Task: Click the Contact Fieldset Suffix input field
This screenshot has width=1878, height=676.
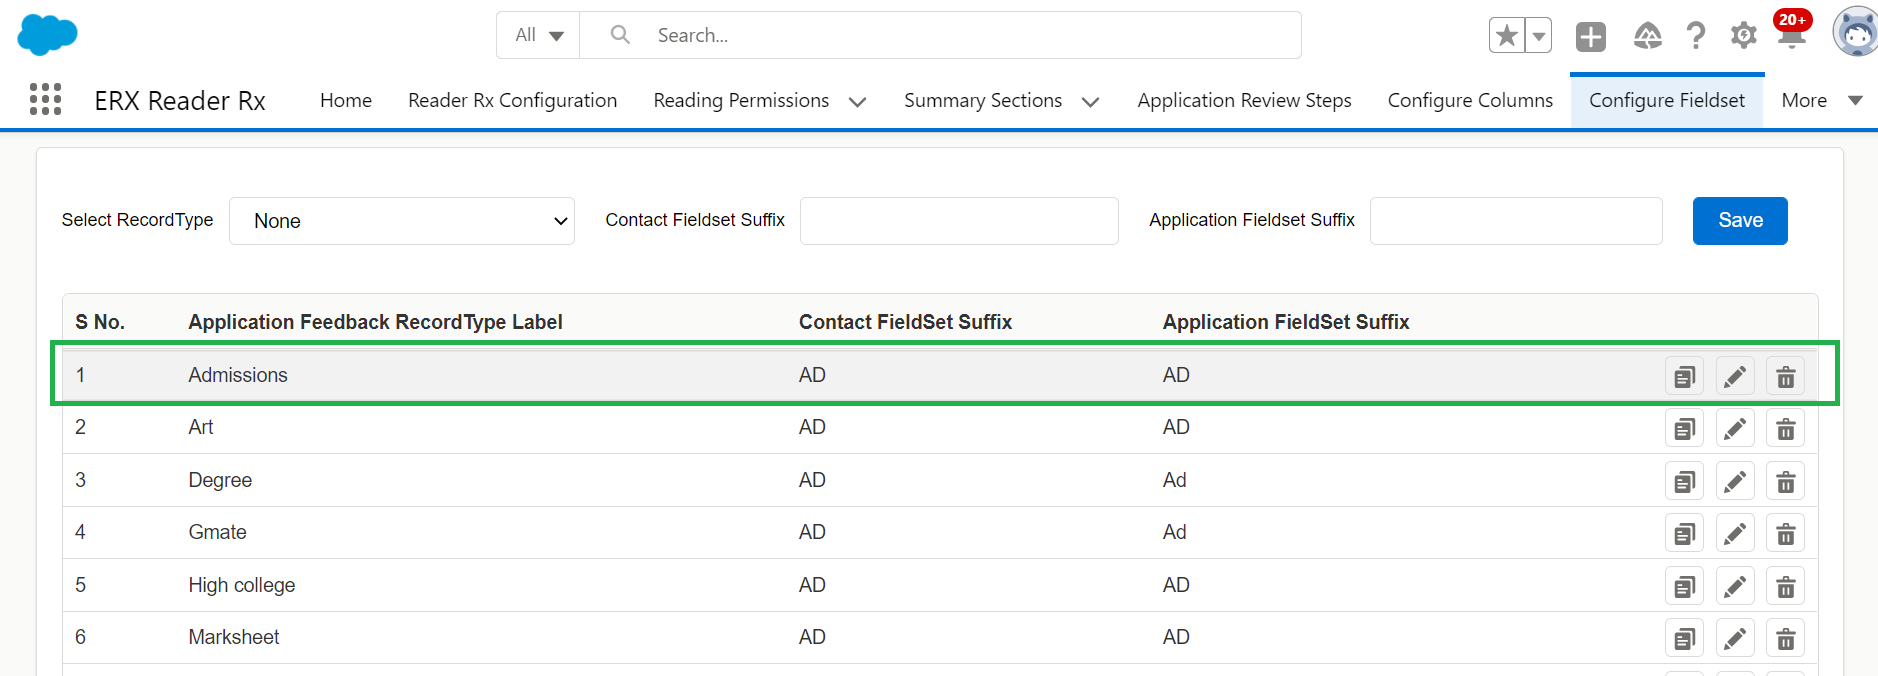Action: 958,221
